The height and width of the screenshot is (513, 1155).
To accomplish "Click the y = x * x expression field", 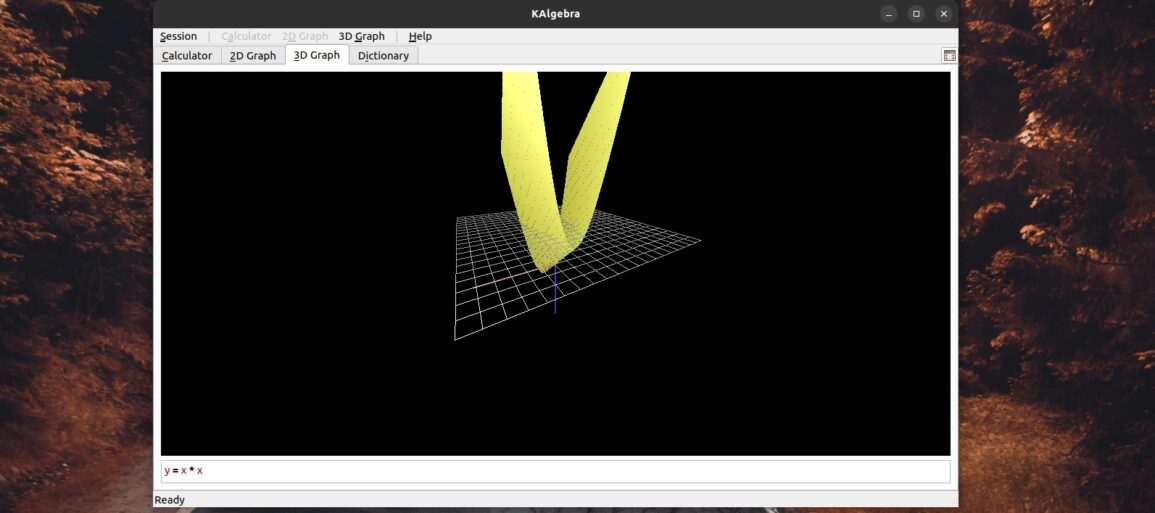I will [x=555, y=471].
